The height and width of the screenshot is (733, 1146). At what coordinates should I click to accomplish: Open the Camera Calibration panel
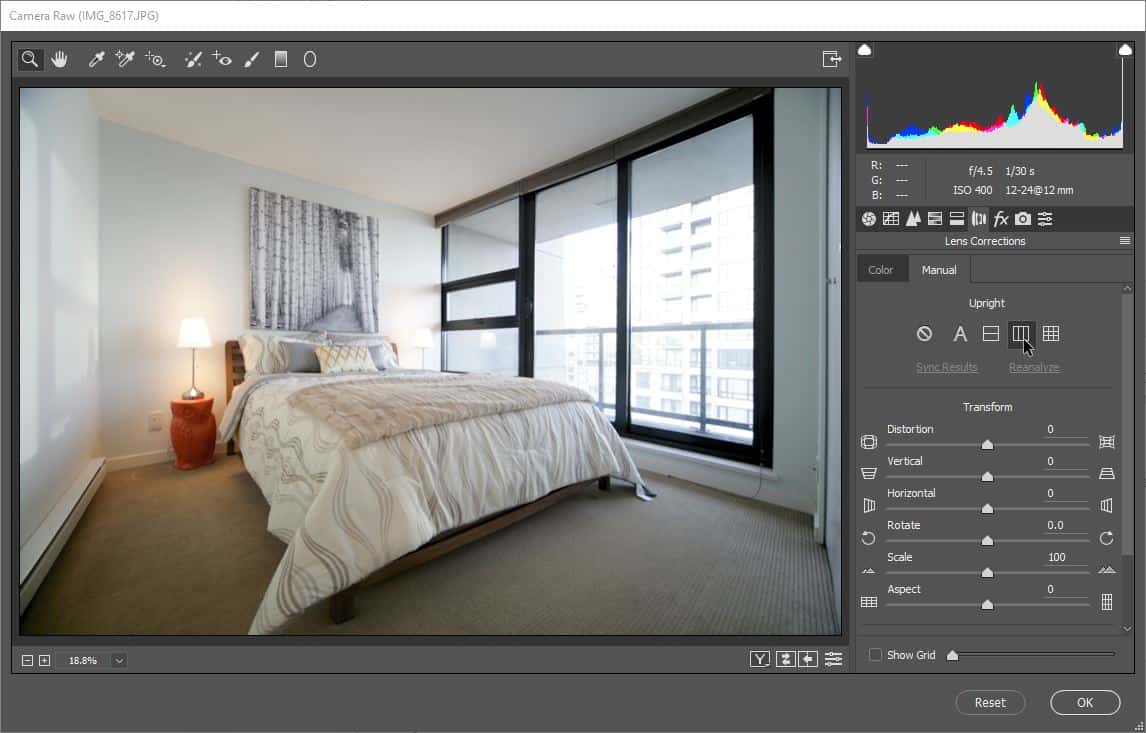click(1023, 218)
